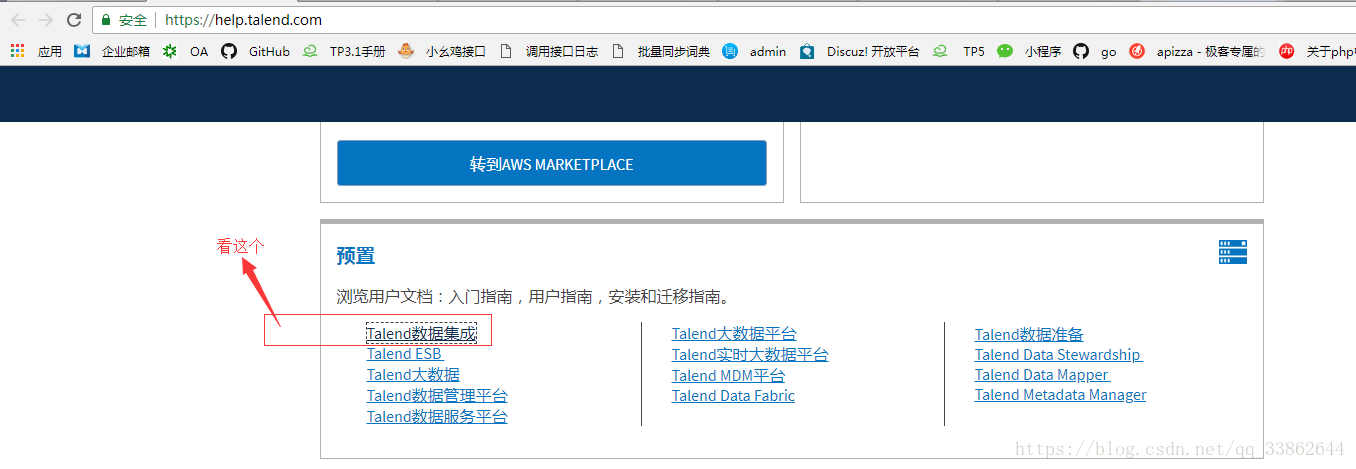Click the browser back arrow
1356x469 pixels.
(18, 19)
